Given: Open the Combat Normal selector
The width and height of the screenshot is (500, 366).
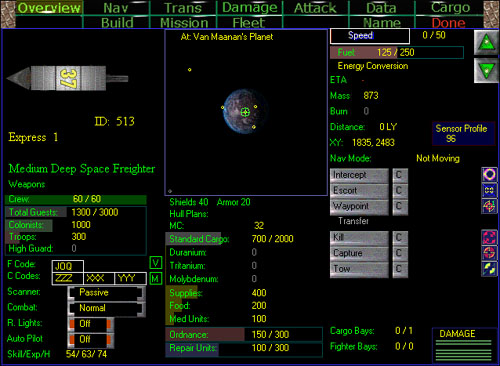Looking at the screenshot, I should (106, 308).
